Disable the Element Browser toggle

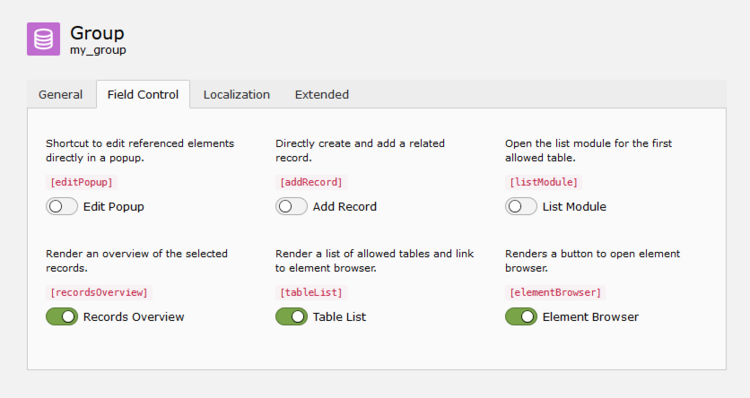[521, 317]
